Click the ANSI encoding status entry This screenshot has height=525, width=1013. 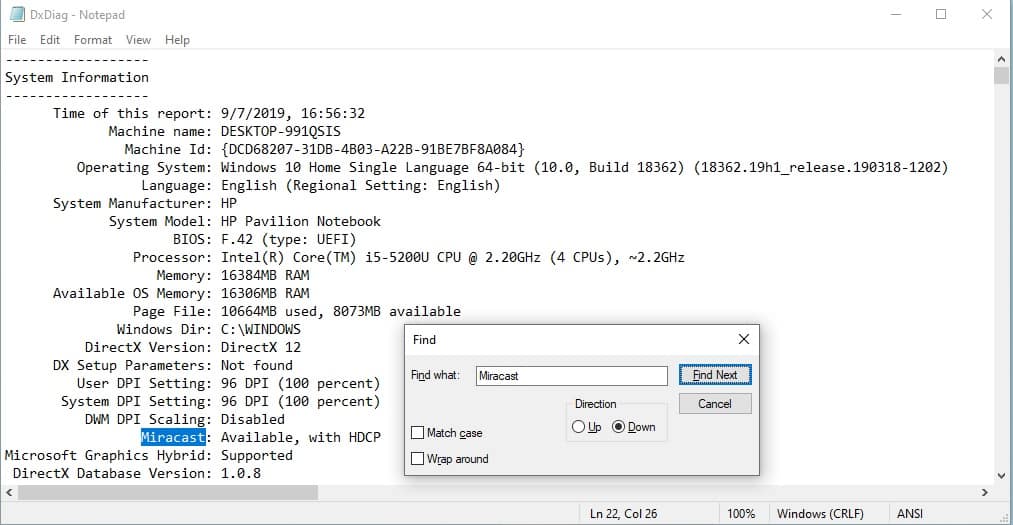tap(910, 514)
